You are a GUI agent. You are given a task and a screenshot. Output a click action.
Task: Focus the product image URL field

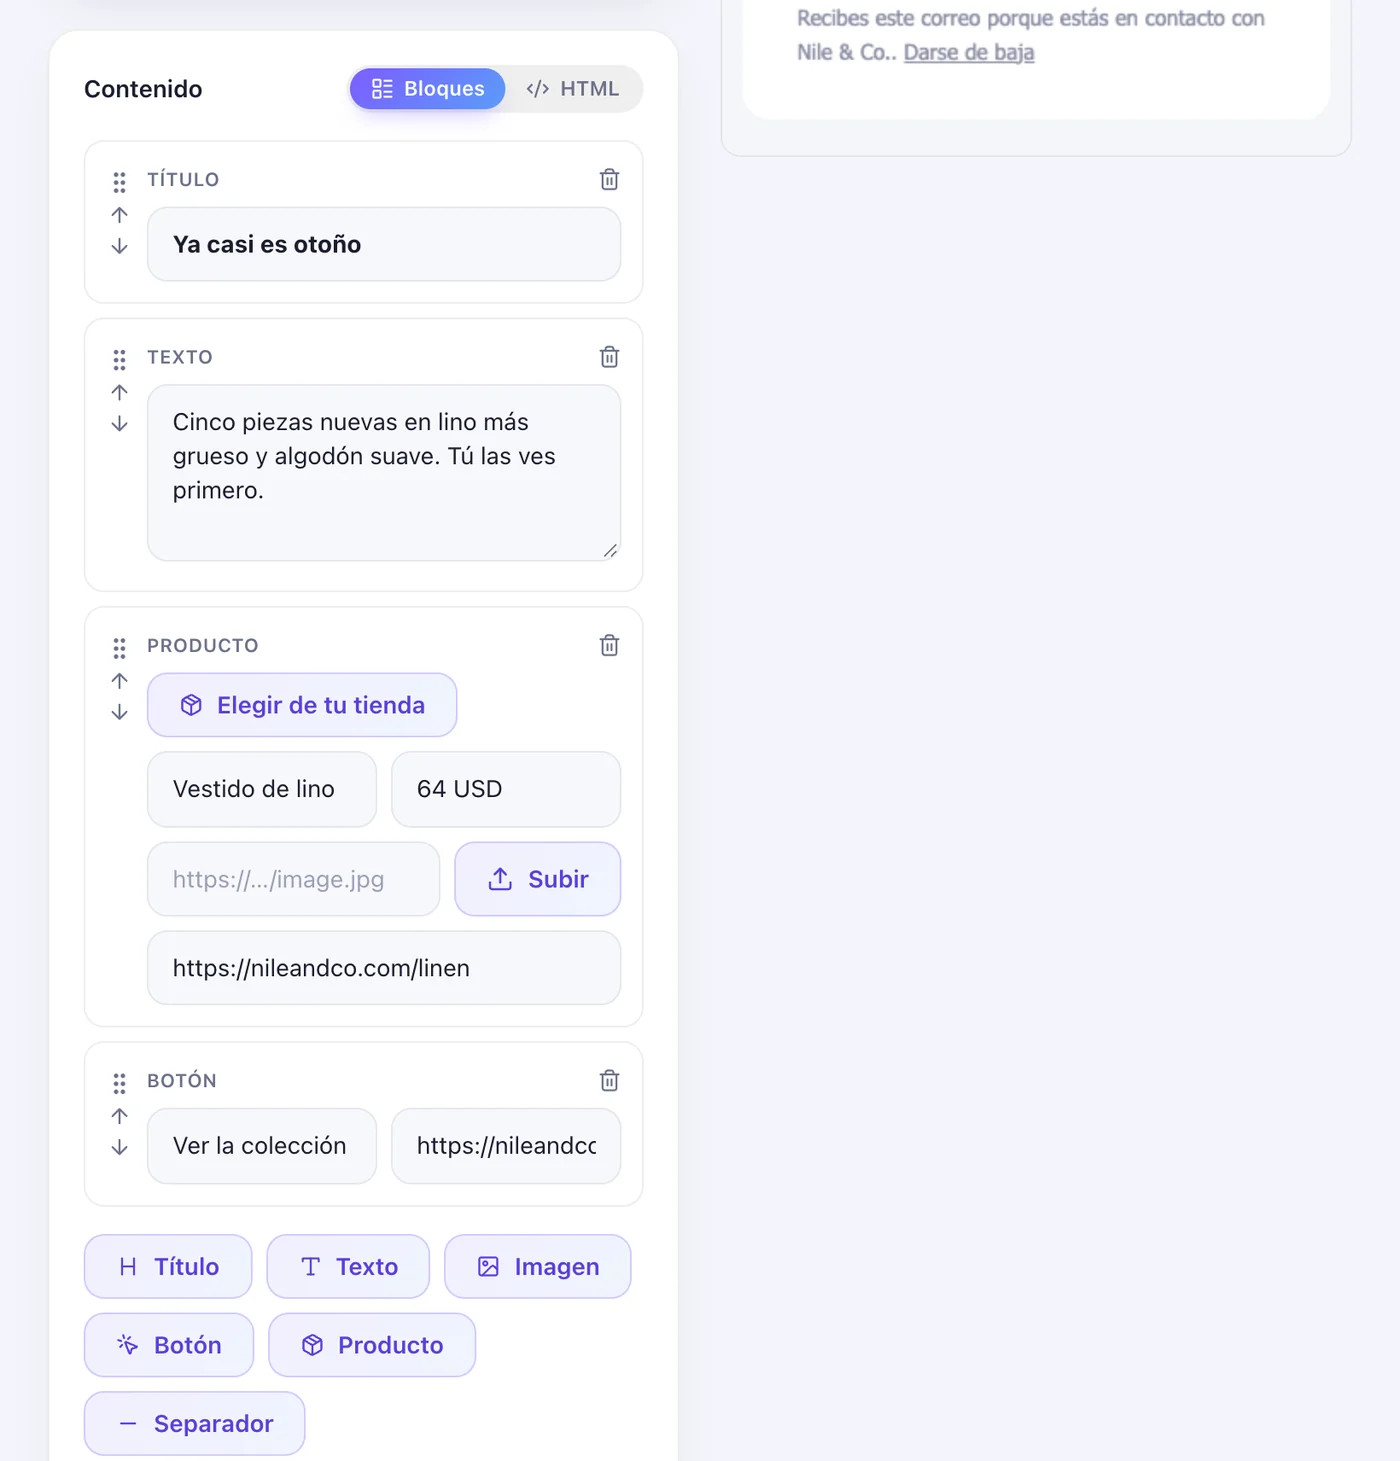coord(294,879)
